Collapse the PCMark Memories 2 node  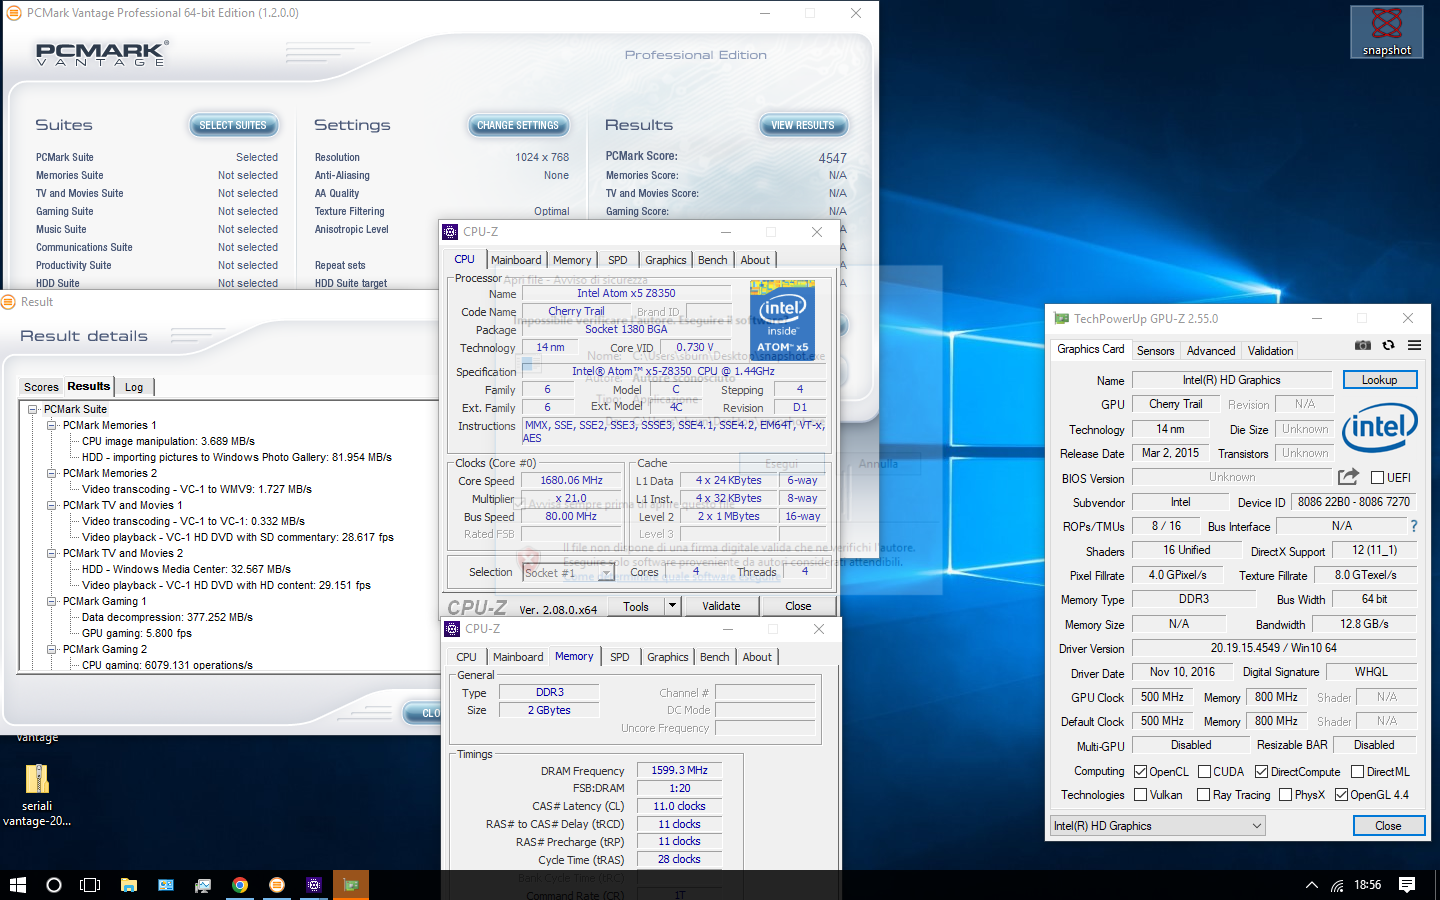(52, 473)
